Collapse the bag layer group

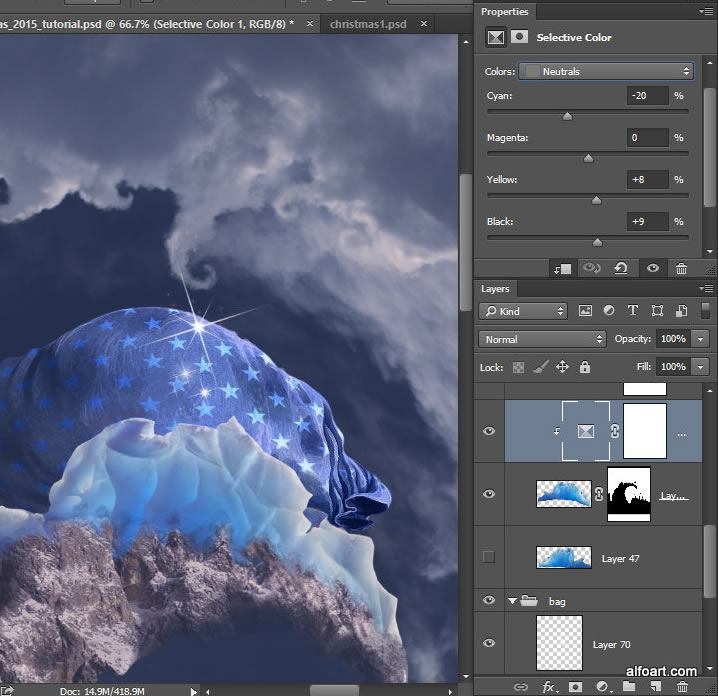click(x=514, y=601)
